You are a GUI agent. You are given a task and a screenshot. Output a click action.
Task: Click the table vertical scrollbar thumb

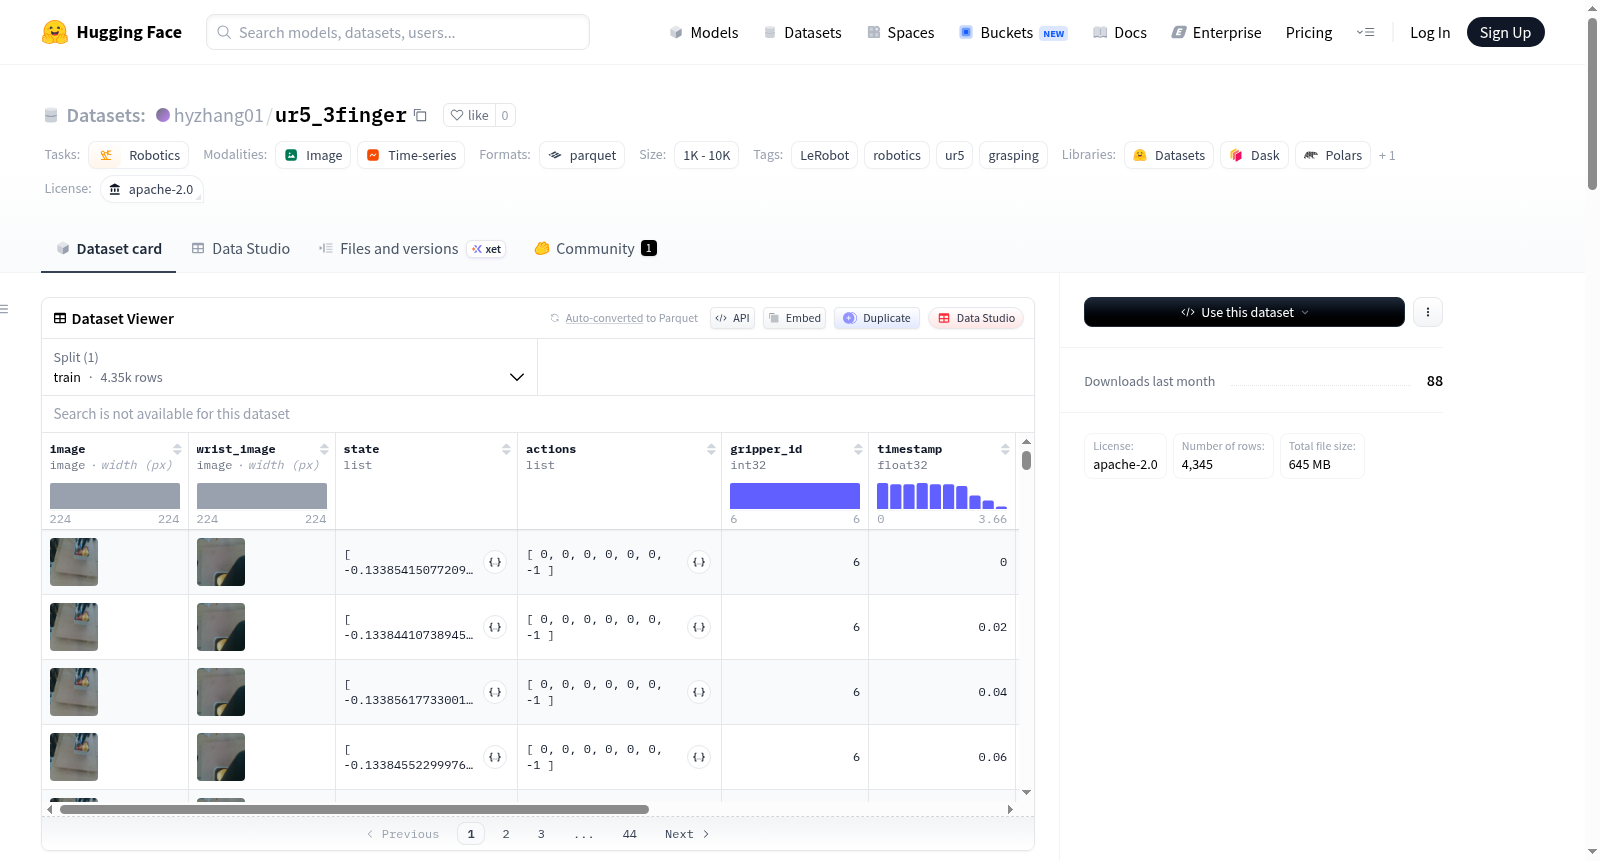[1026, 461]
